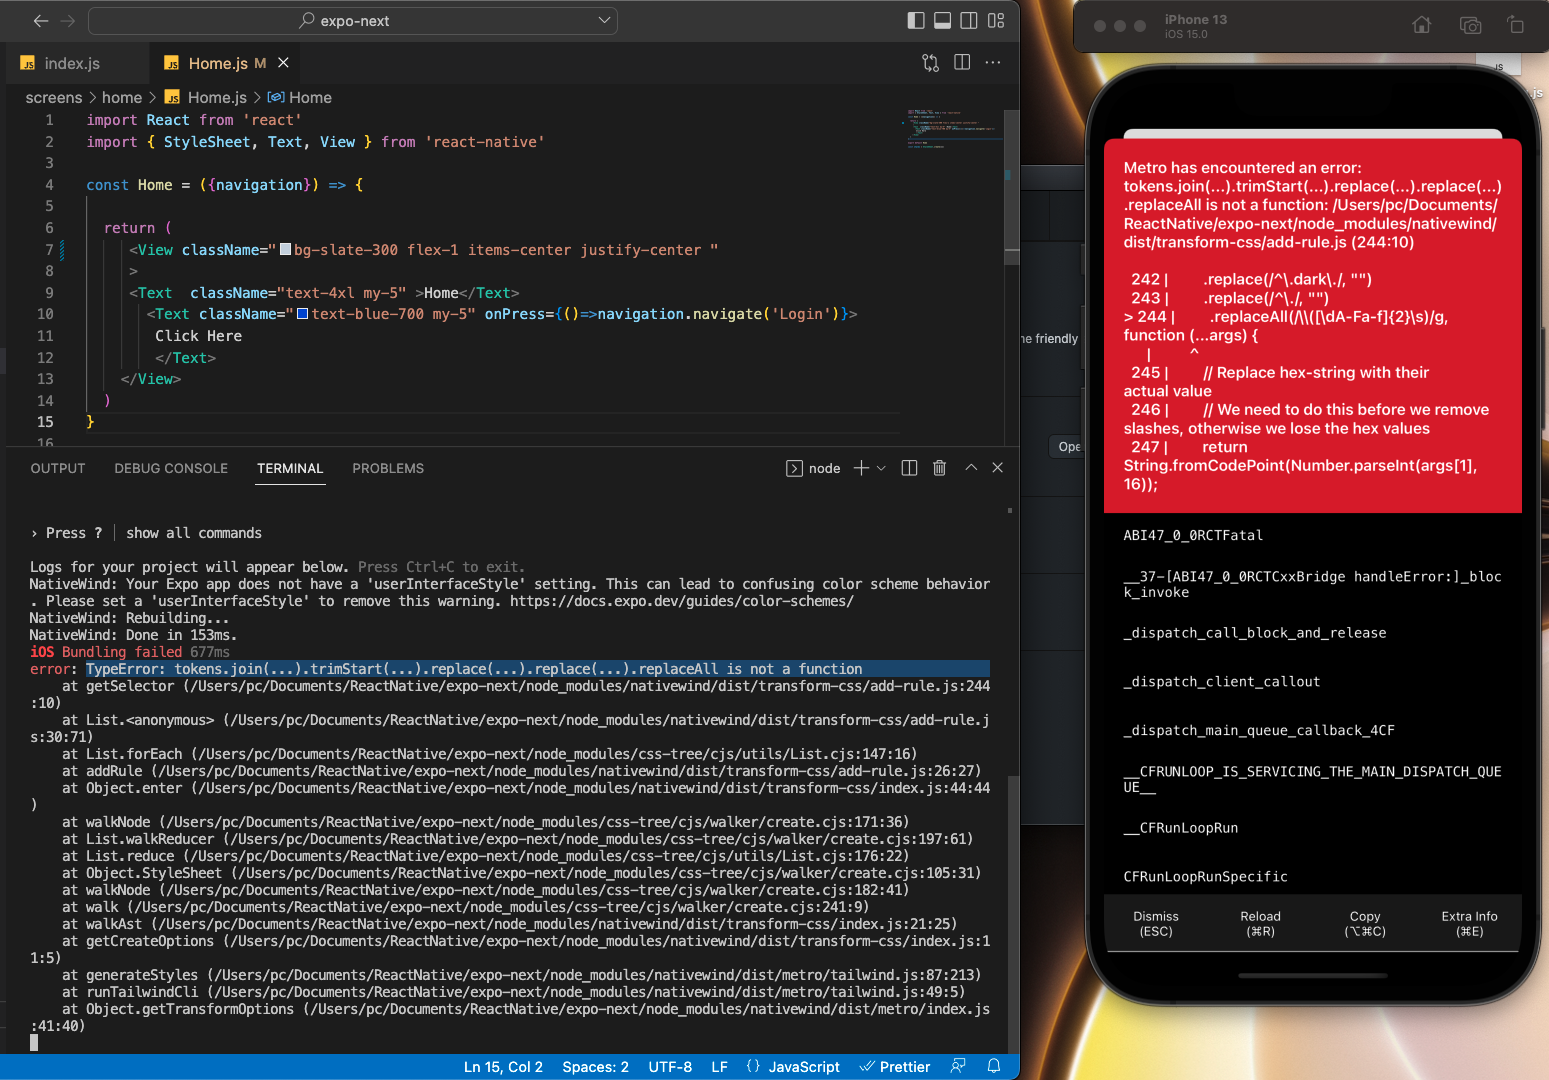Open the terminal profile dropdown chevron
The width and height of the screenshot is (1549, 1080).
(x=882, y=467)
